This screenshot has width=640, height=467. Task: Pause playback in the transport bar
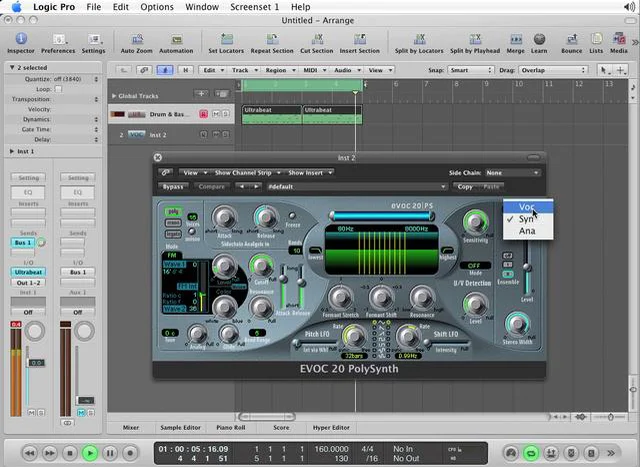pos(110,453)
